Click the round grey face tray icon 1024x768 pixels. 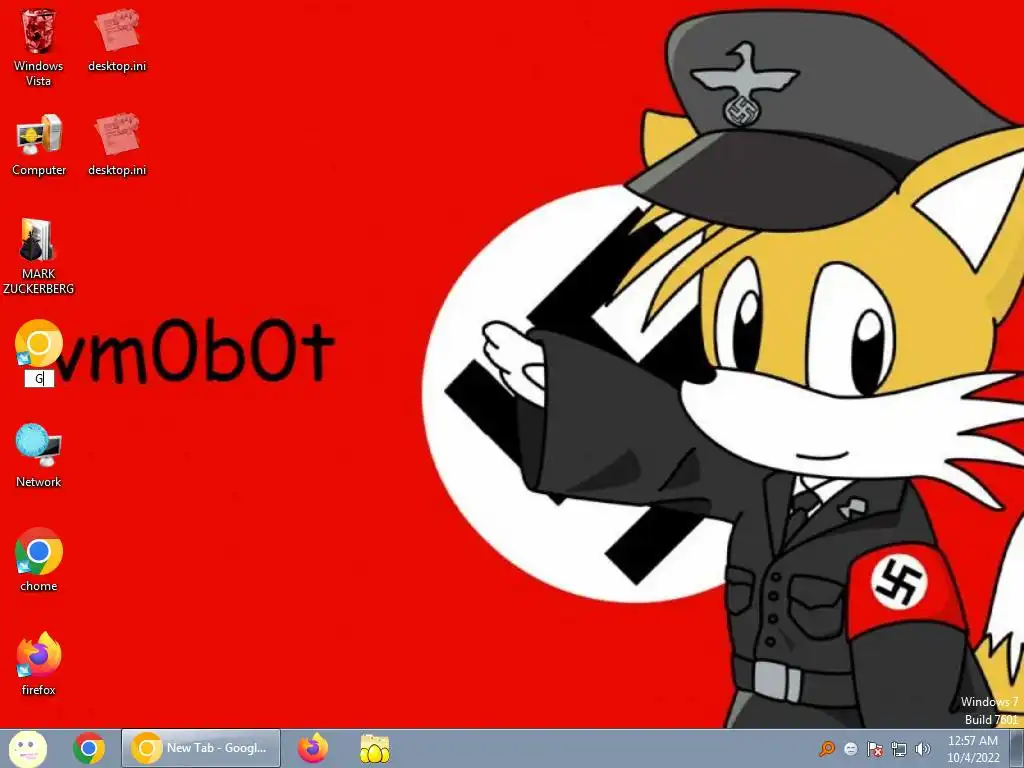(851, 749)
